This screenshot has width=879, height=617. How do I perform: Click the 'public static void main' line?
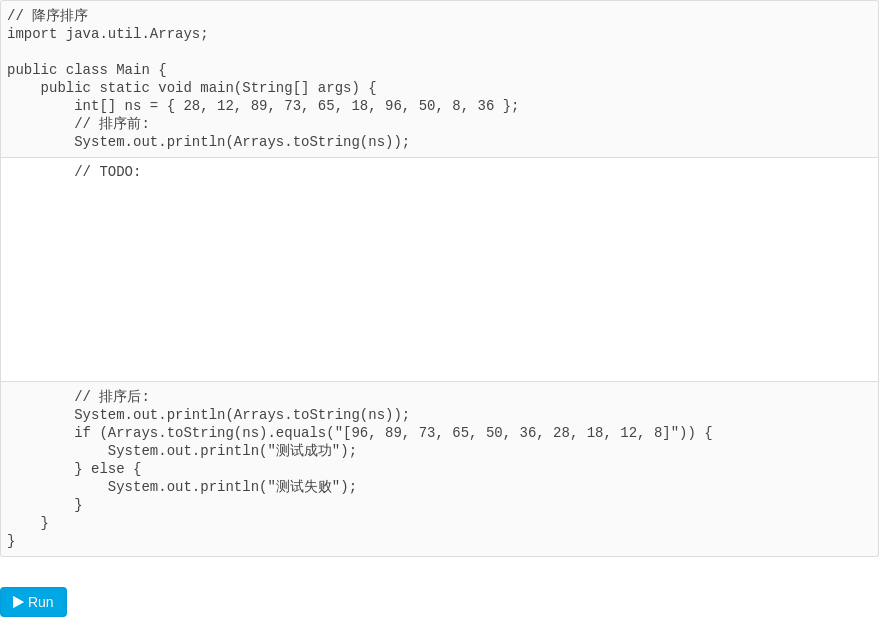208,87
